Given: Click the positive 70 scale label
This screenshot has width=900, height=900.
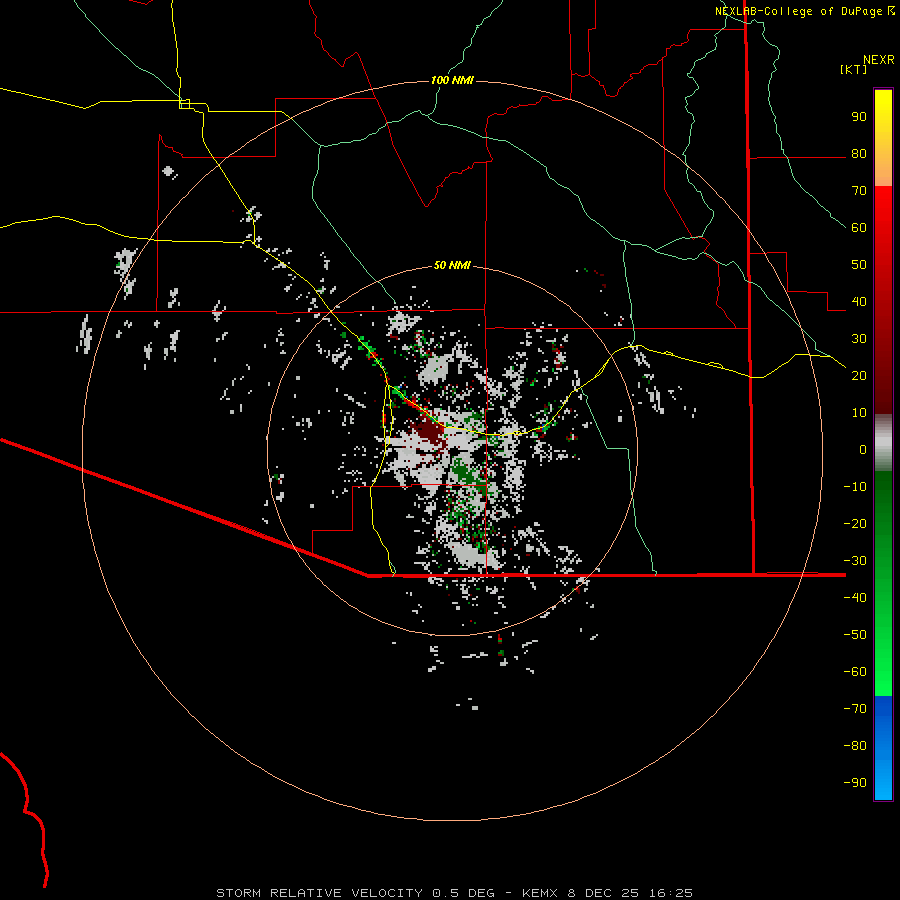Looking at the screenshot, I should 859,191.
